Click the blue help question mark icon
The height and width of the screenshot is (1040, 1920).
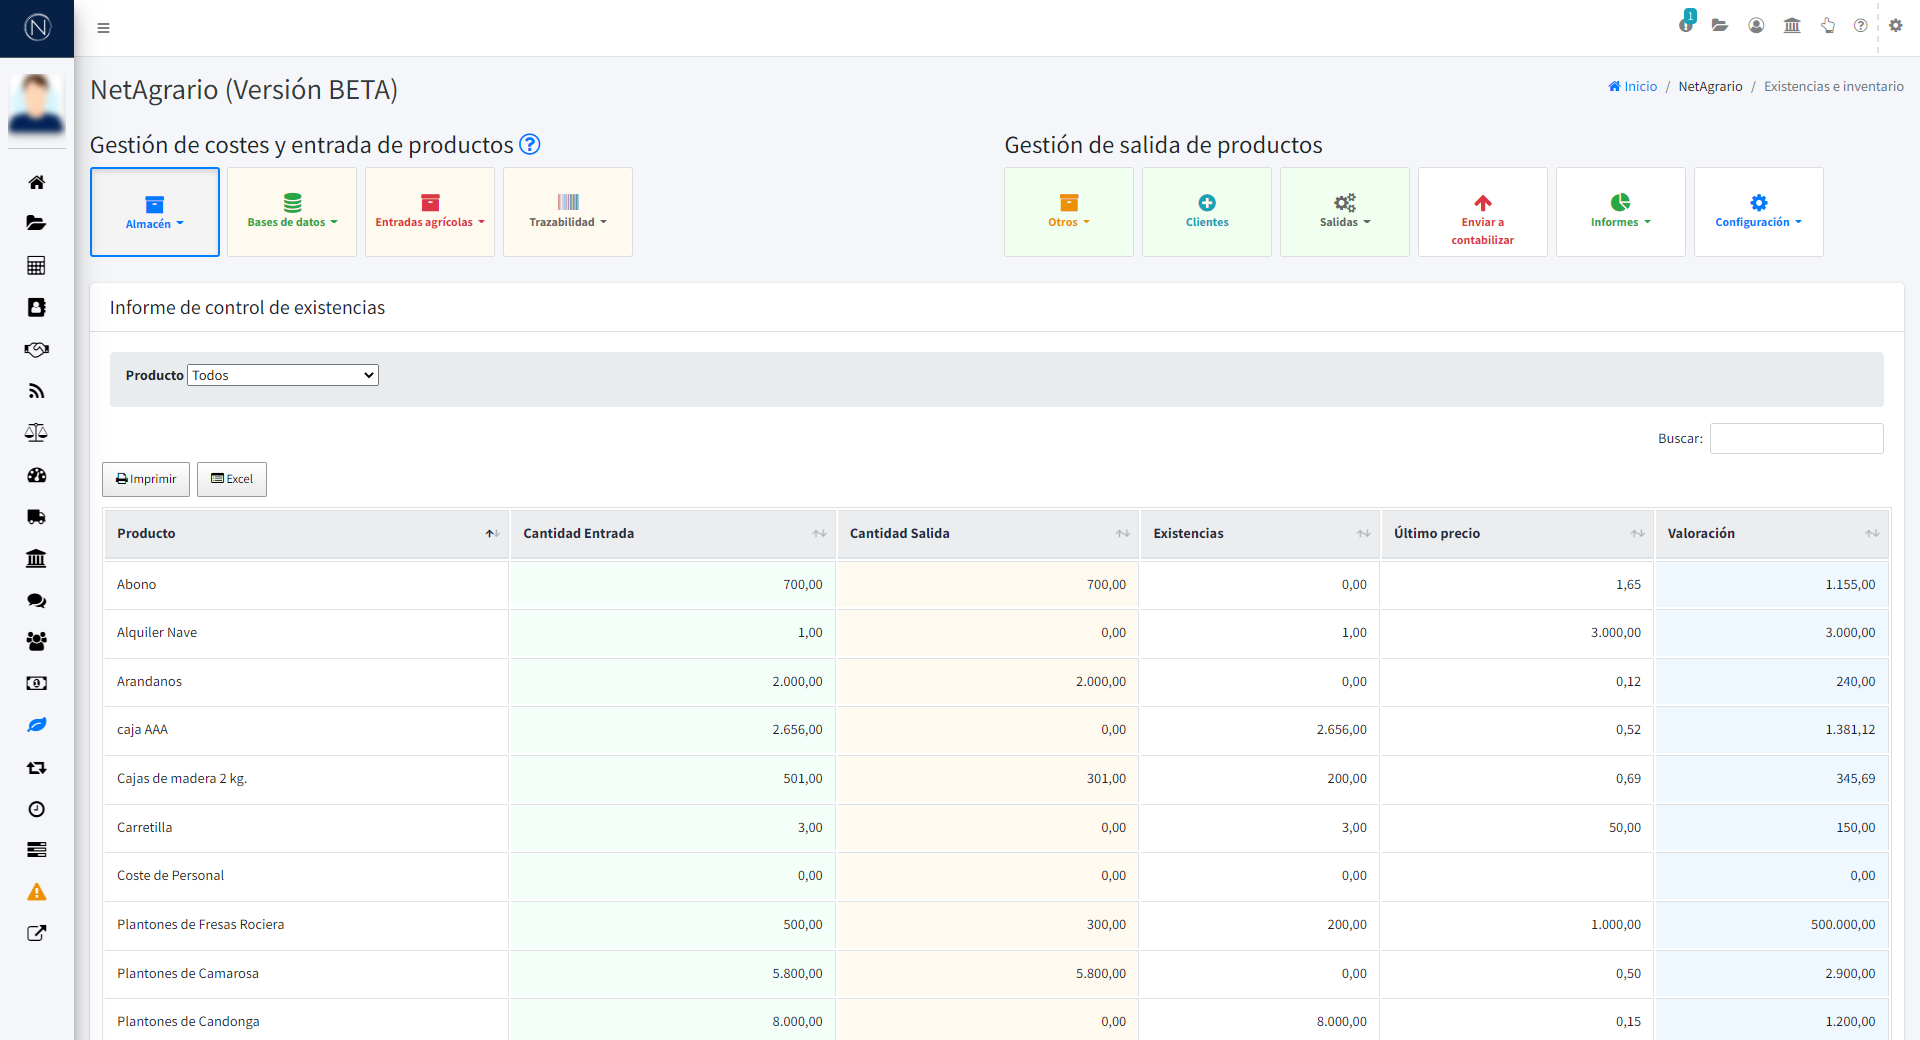tap(530, 145)
